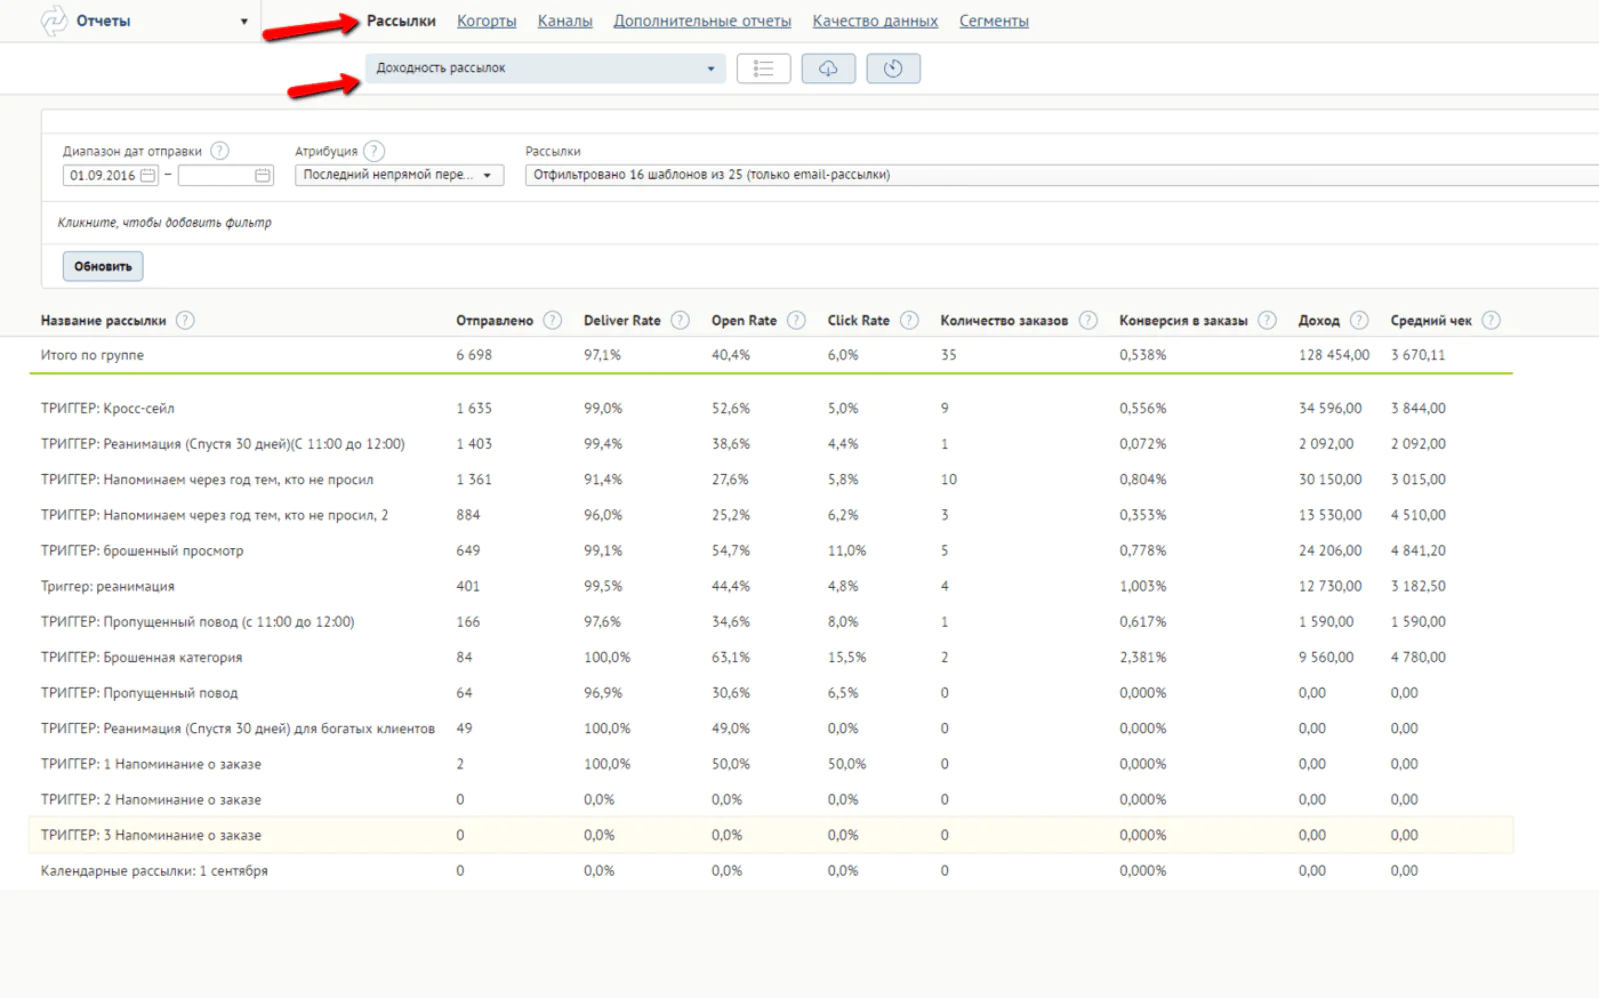Select row 'ТРИГГЕР: 3 Напоминание о заказе'
This screenshot has width=1599, height=998.
pos(771,835)
